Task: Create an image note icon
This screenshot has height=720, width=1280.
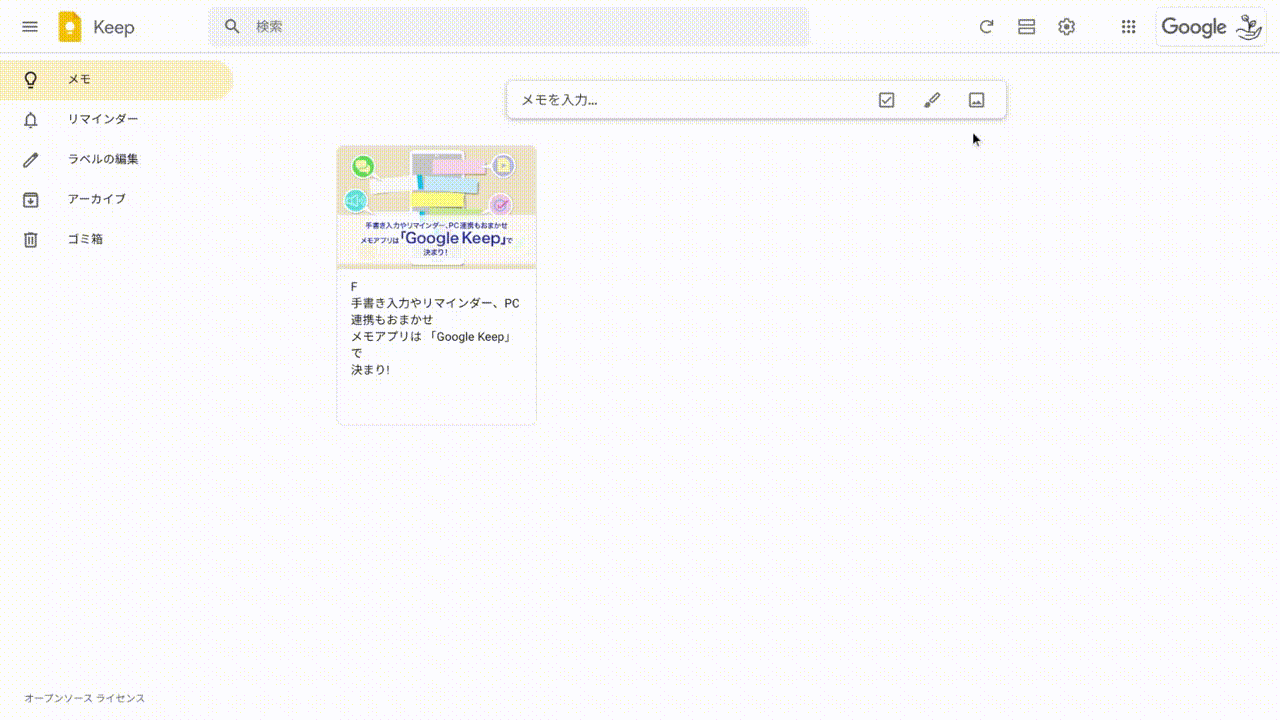Action: point(977,100)
